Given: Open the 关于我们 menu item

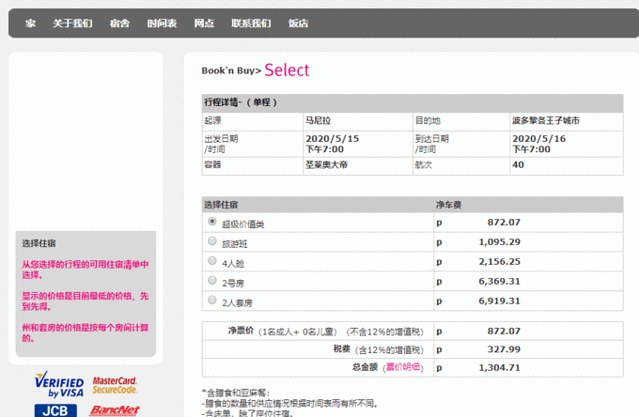Looking at the screenshot, I should click(73, 23).
